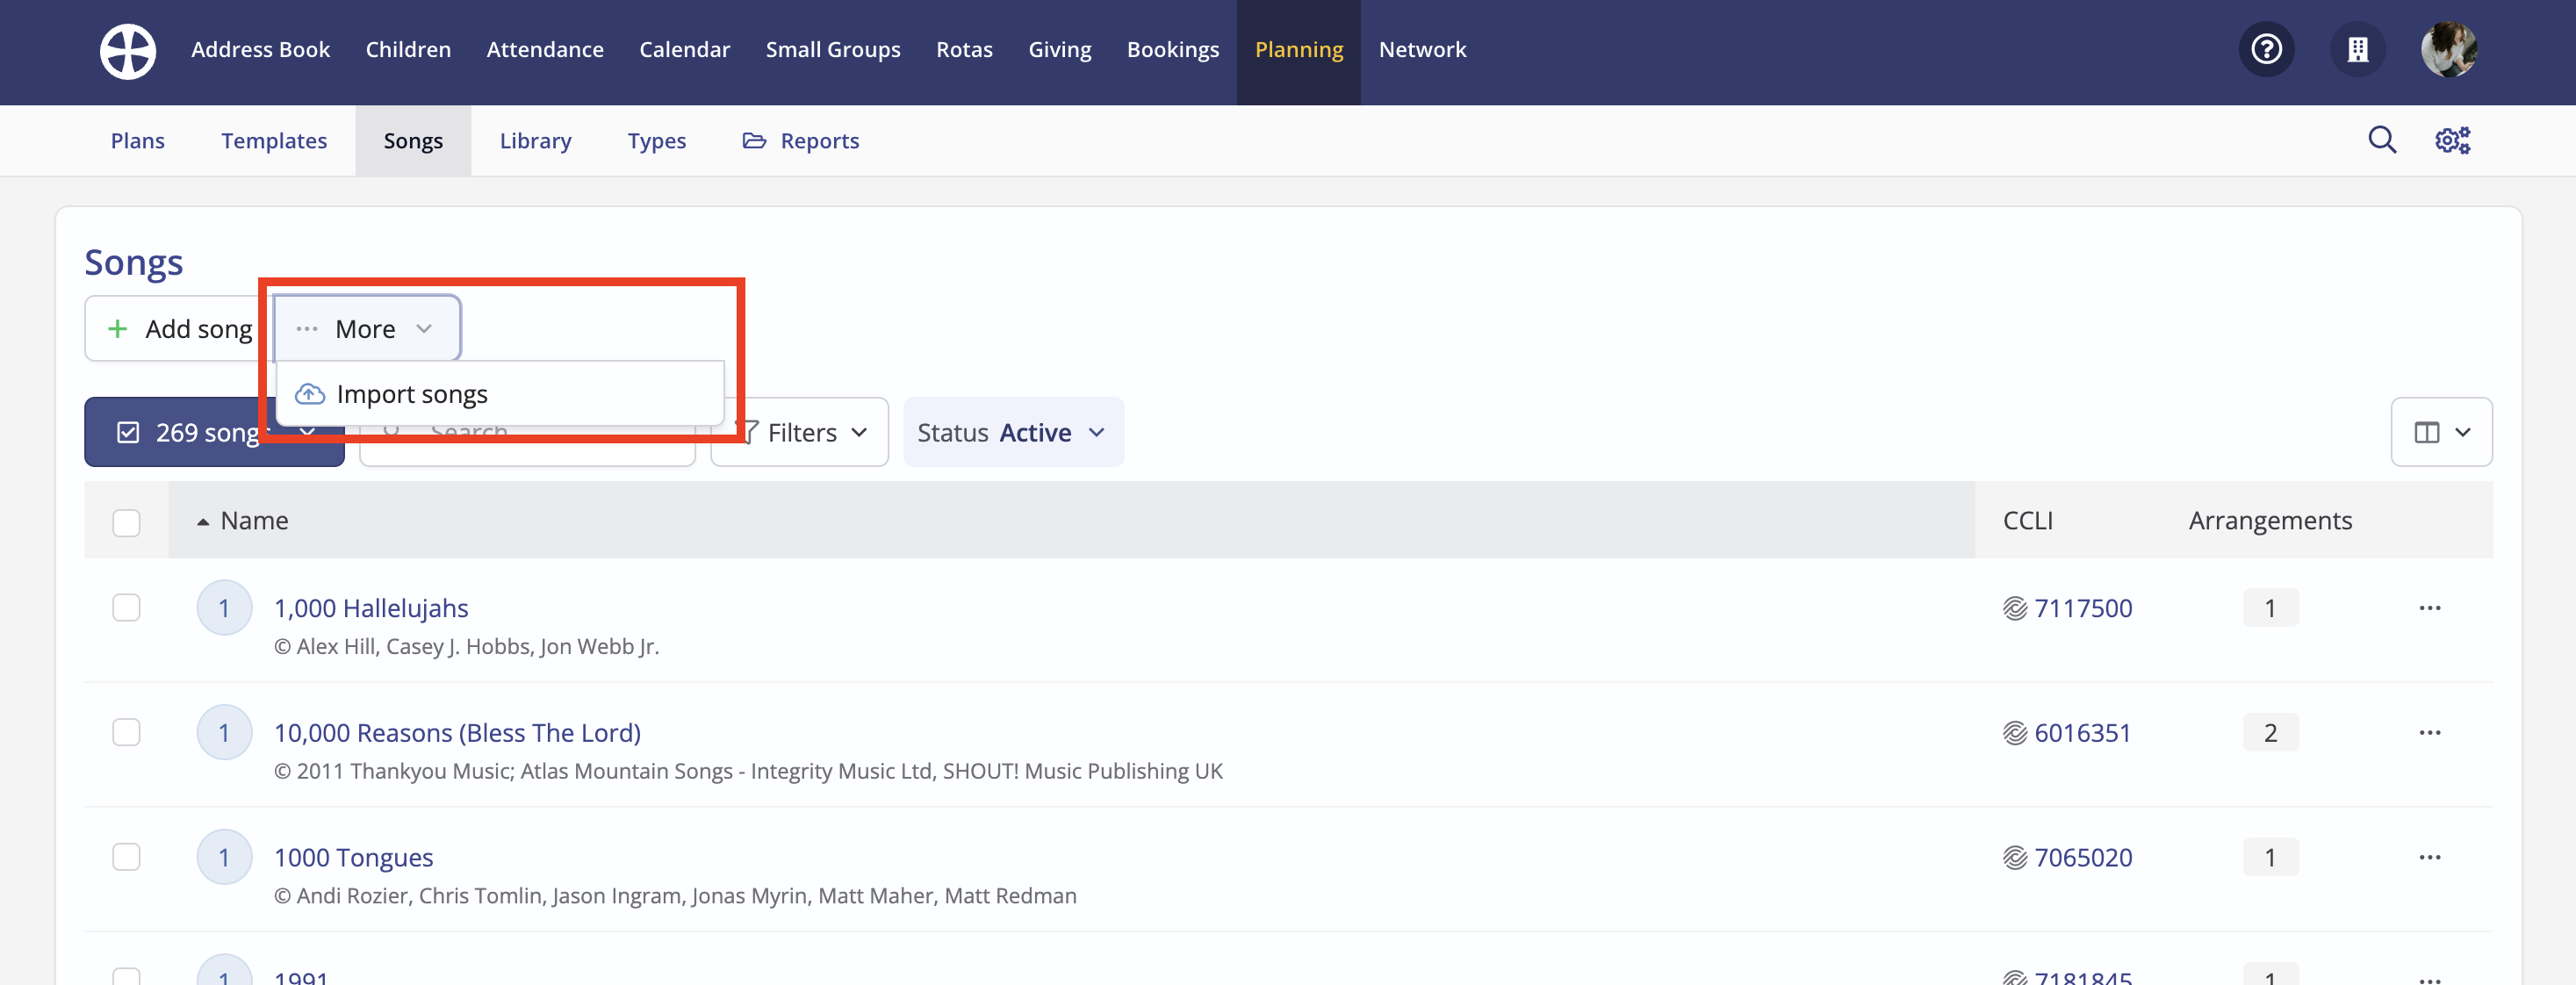Open the module settings gears icon
Image resolution: width=2576 pixels, height=985 pixels.
(2452, 140)
